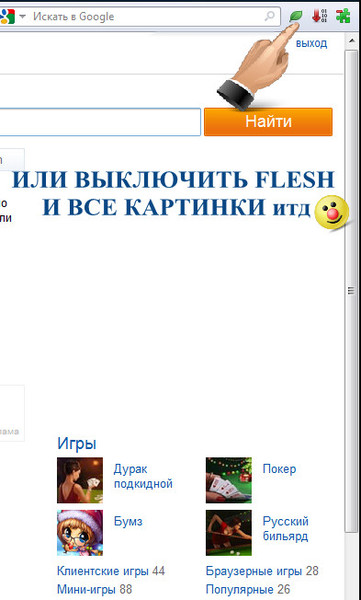Open the red arrow download extension icon
This screenshot has height=600, width=361.
pyautogui.click(x=319, y=16)
